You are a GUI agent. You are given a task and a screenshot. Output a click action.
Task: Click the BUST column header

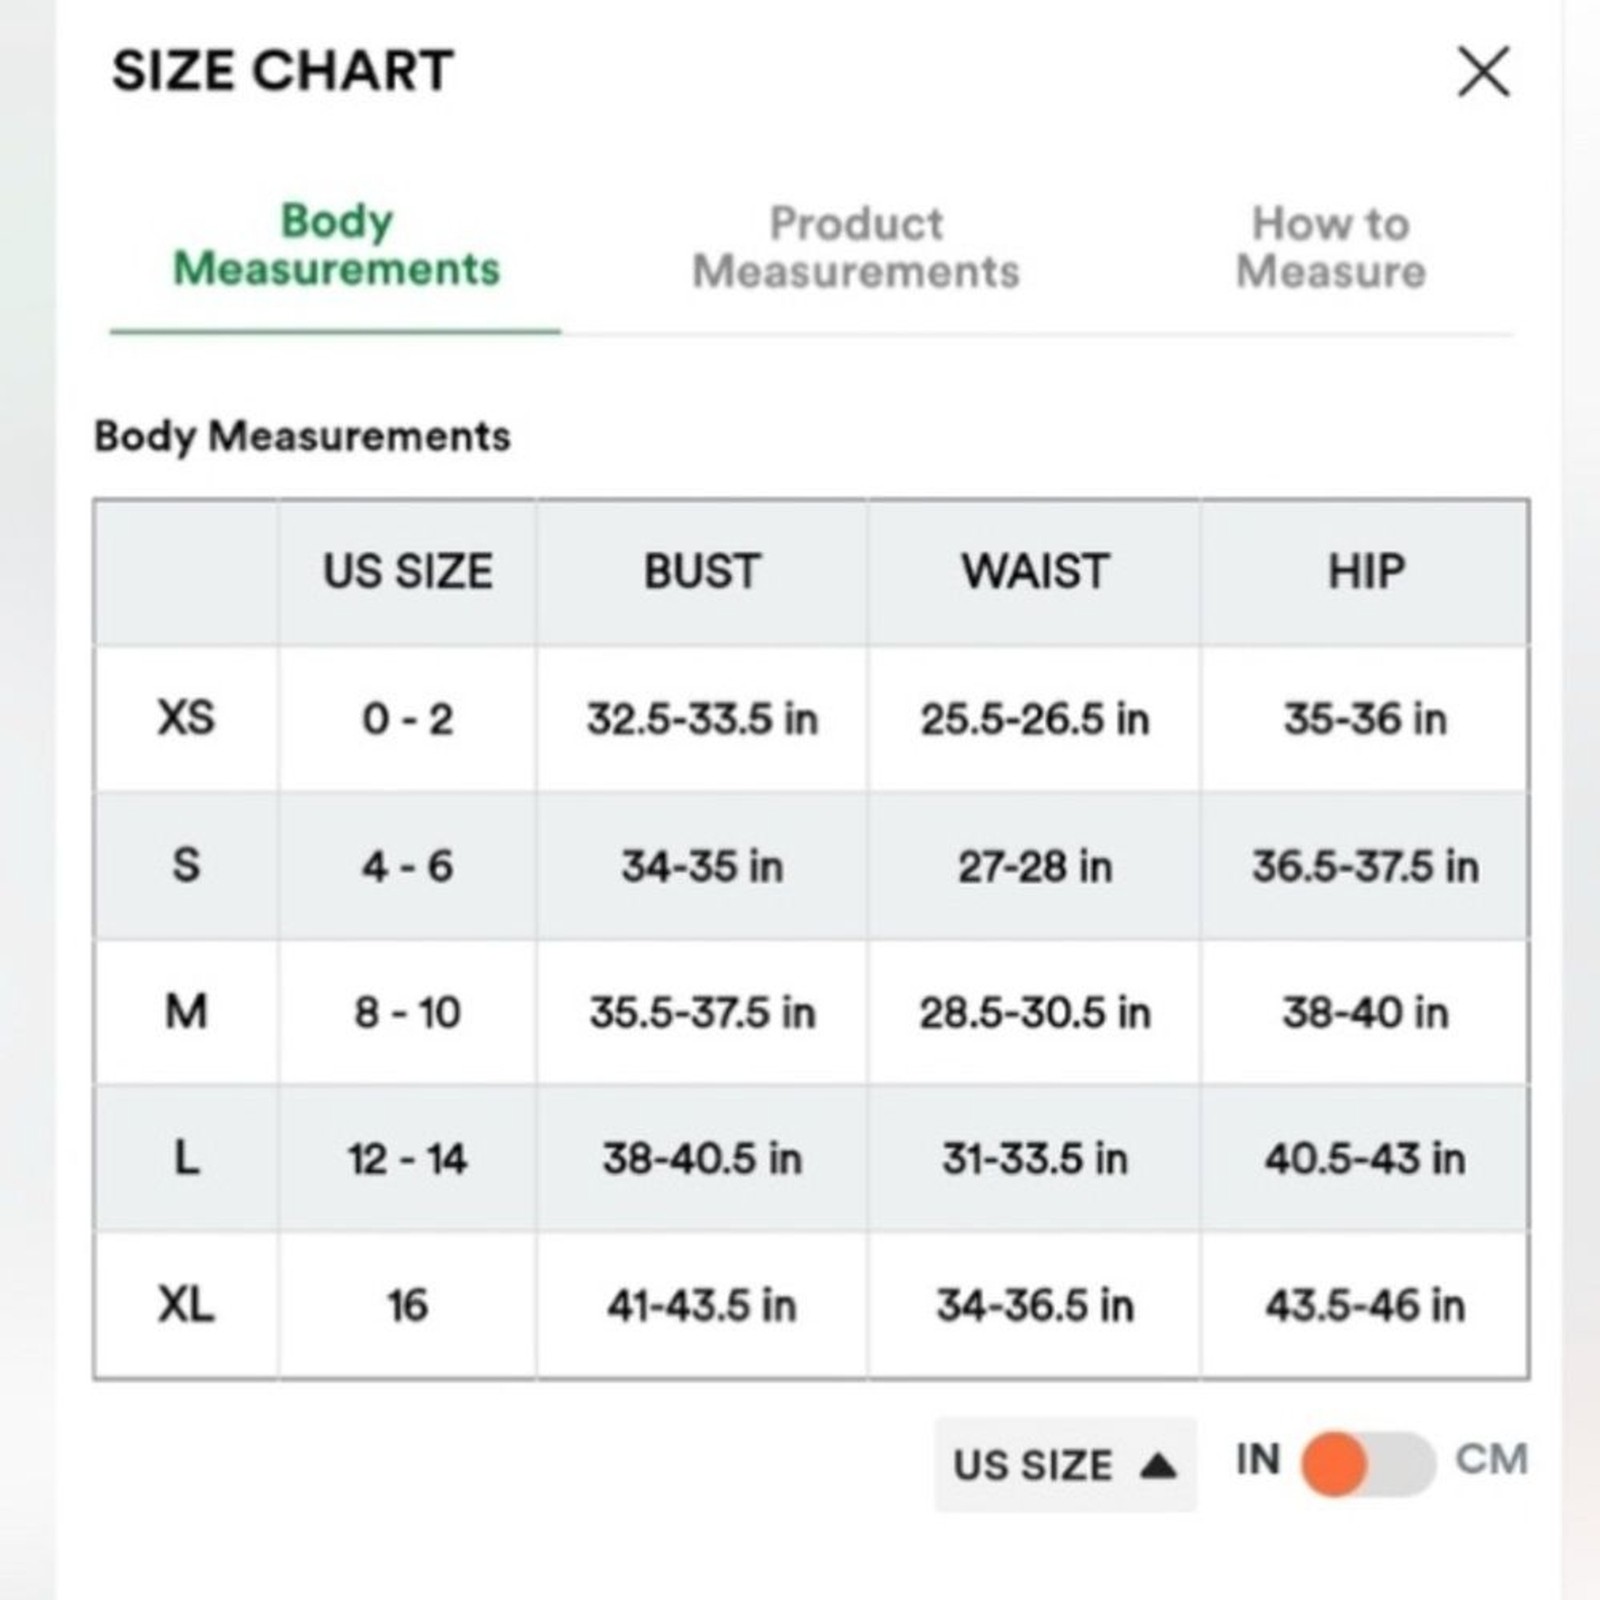702,572
